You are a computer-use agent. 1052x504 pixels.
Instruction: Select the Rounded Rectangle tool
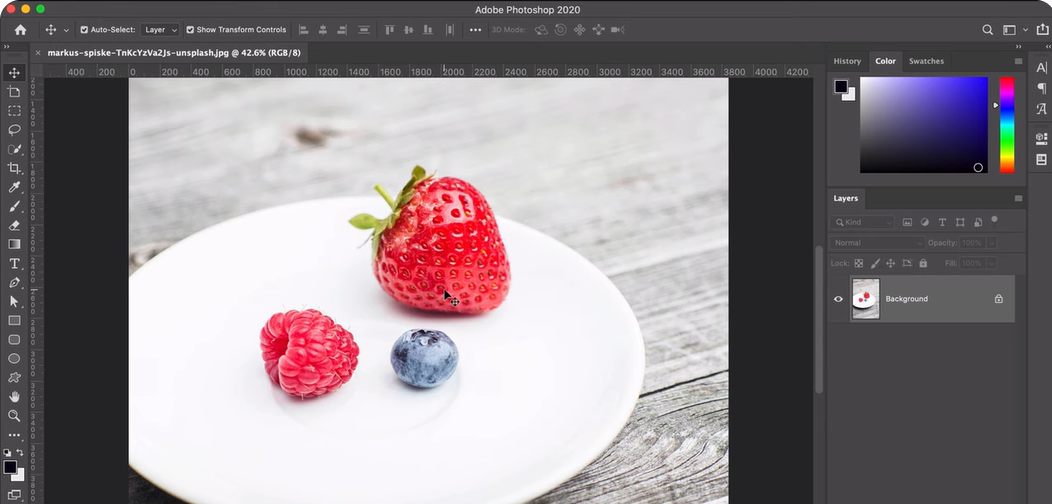pos(14,340)
